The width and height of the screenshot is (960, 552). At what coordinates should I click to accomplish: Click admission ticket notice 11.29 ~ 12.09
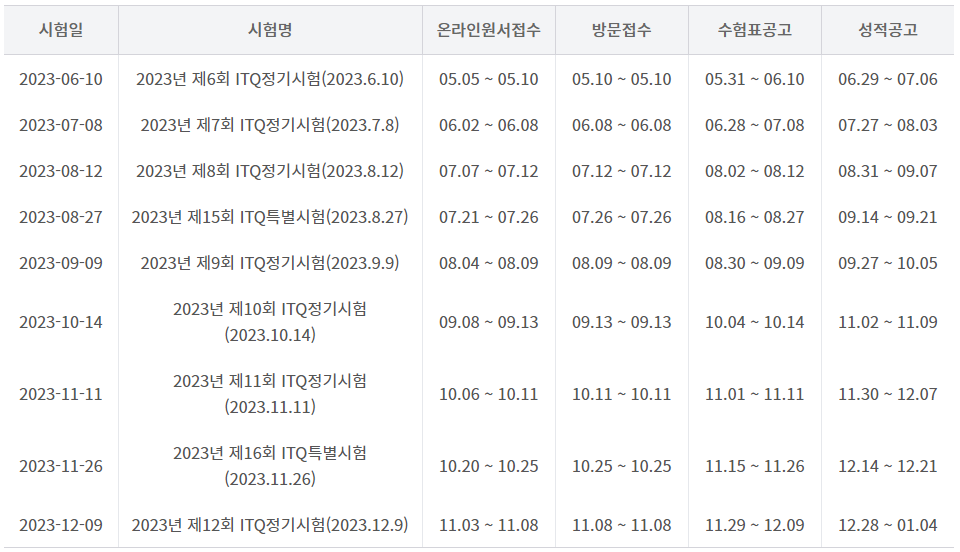click(x=755, y=525)
